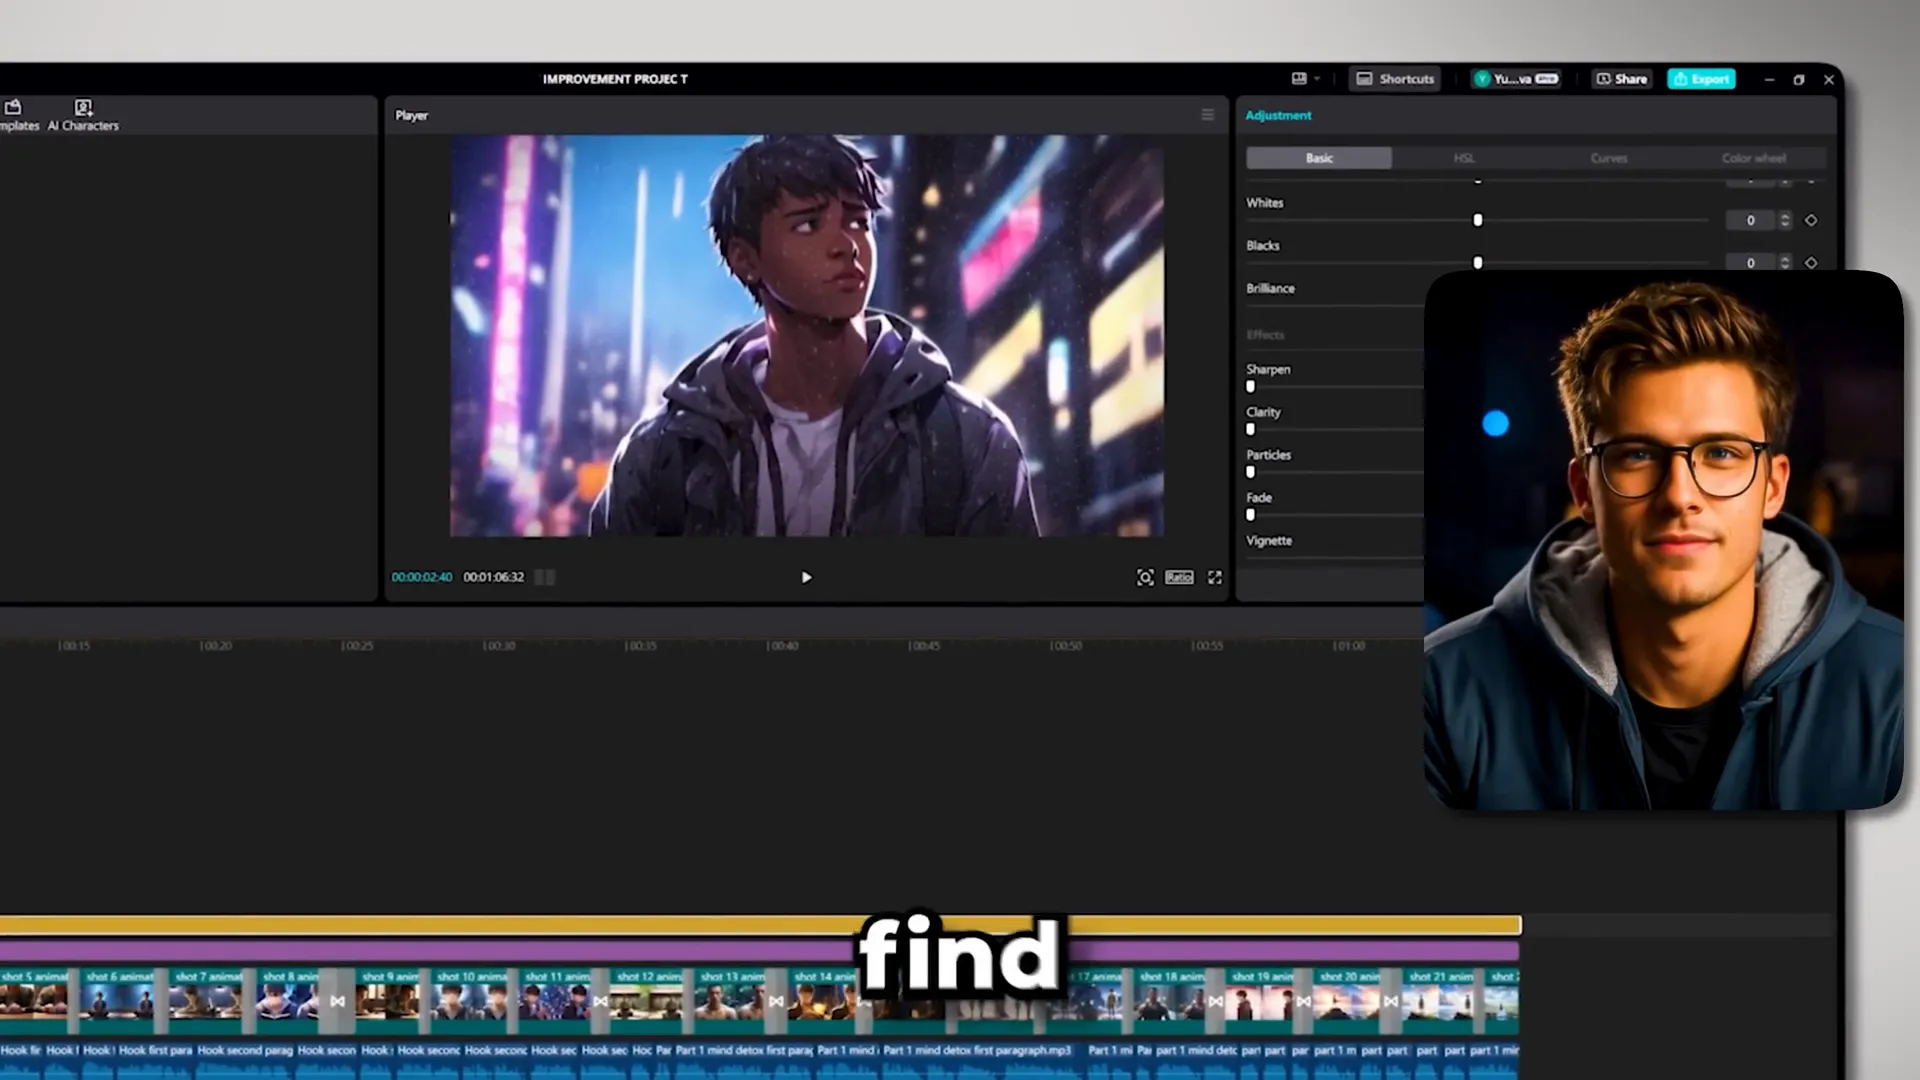The width and height of the screenshot is (1920, 1080).
Task: Click the project title IMPROVEMENT PROJECT
Action: tap(615, 79)
